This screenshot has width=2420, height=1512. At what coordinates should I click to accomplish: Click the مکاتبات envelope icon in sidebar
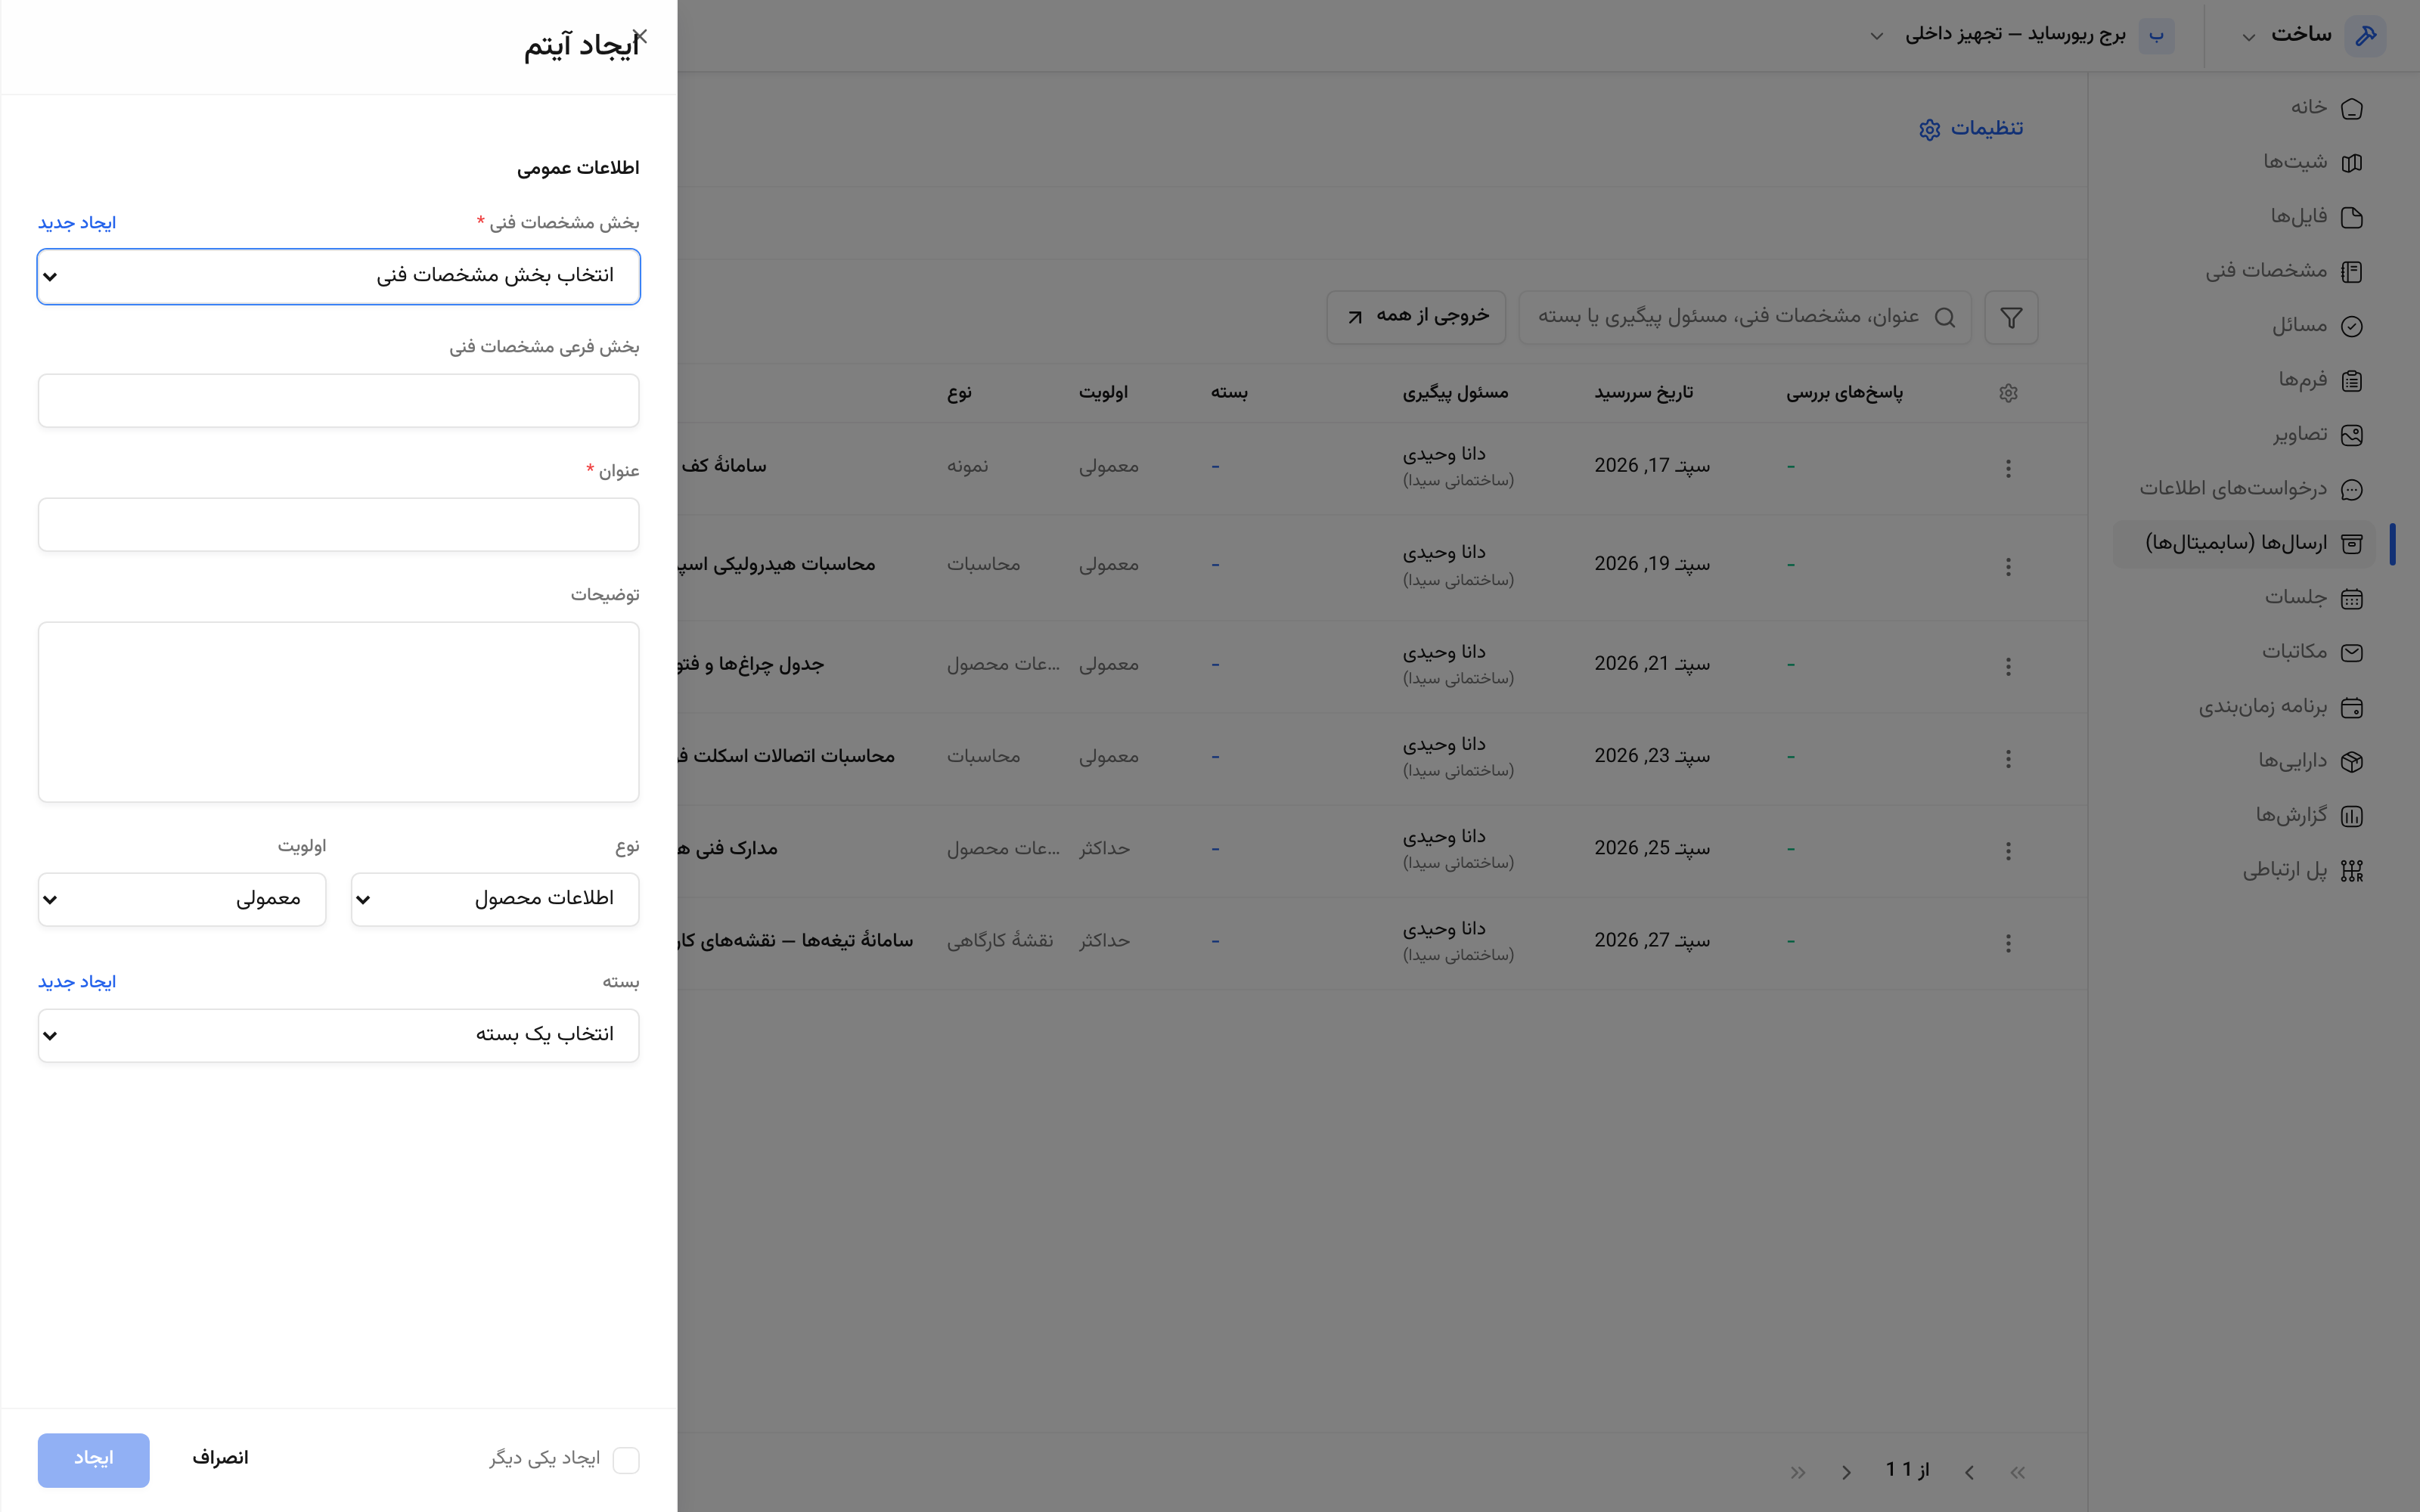click(2352, 653)
